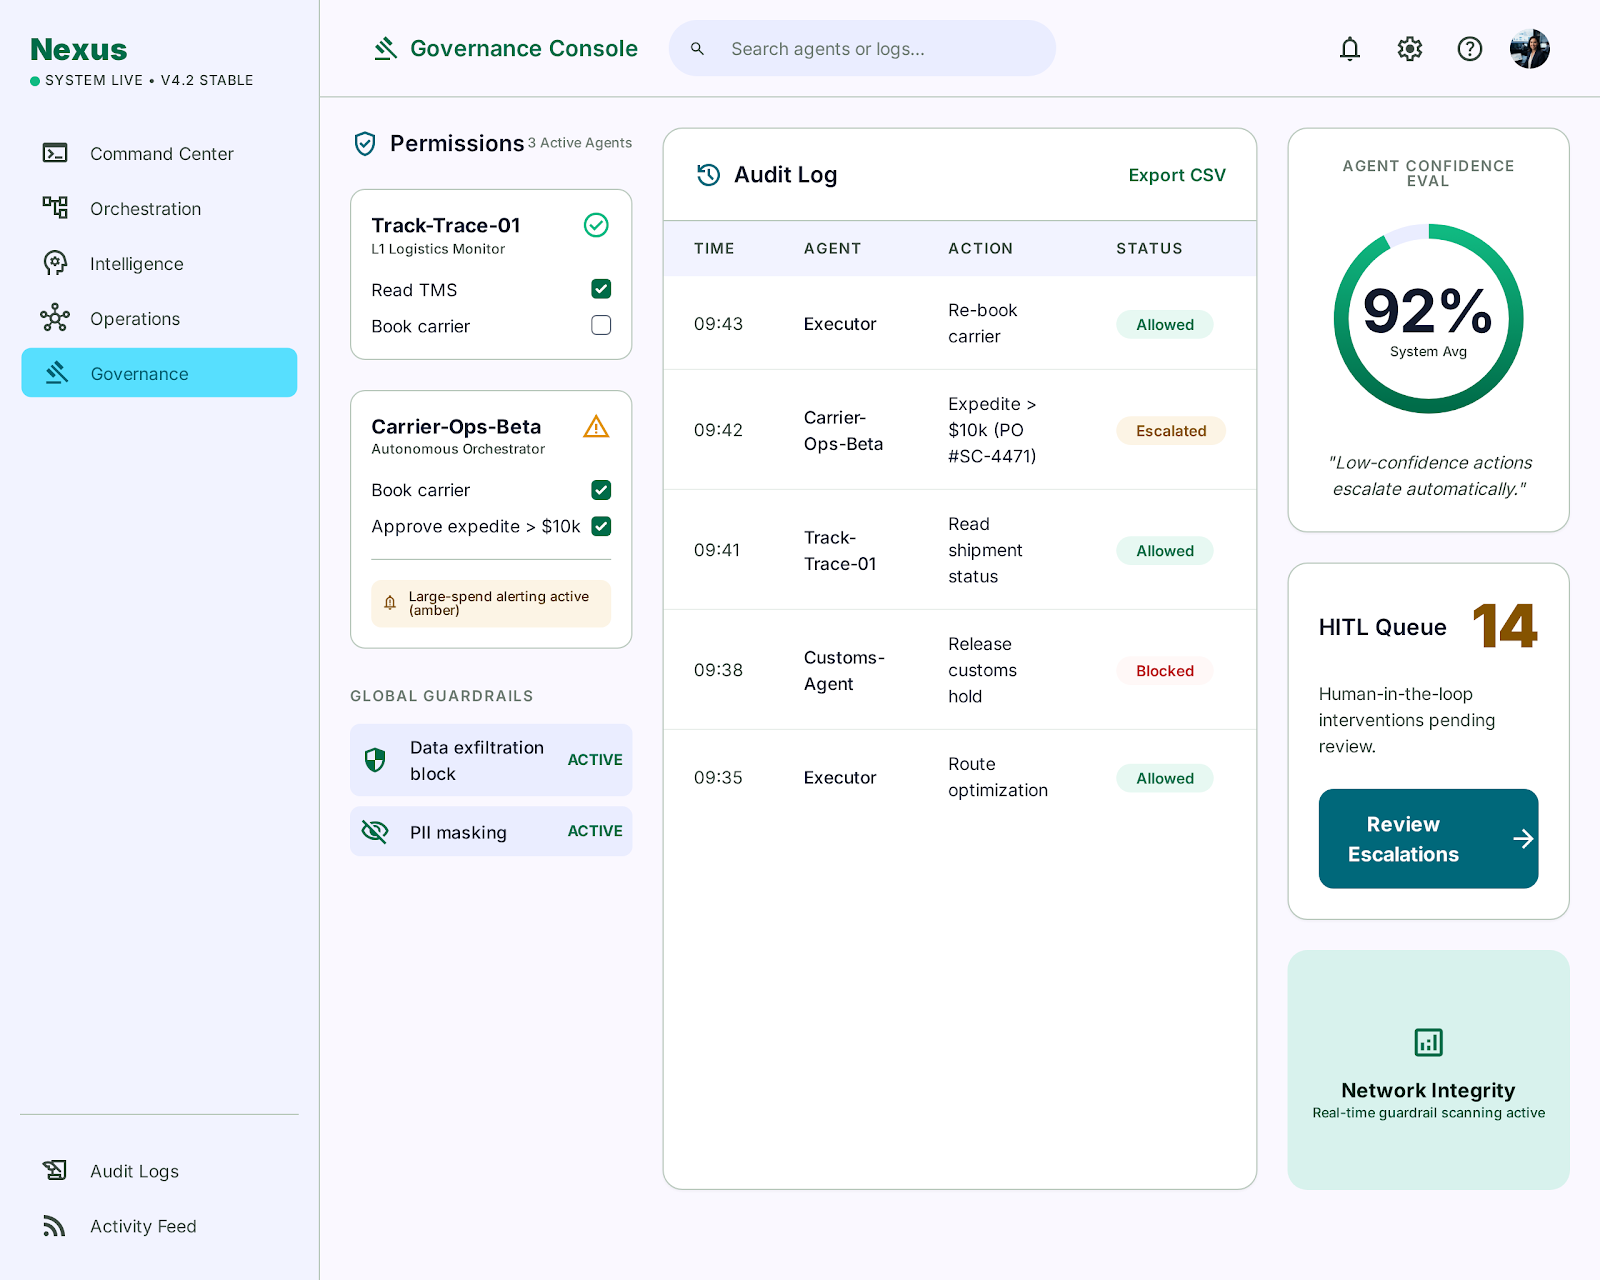Click the Blocked status badge
The width and height of the screenshot is (1600, 1280).
point(1165,670)
